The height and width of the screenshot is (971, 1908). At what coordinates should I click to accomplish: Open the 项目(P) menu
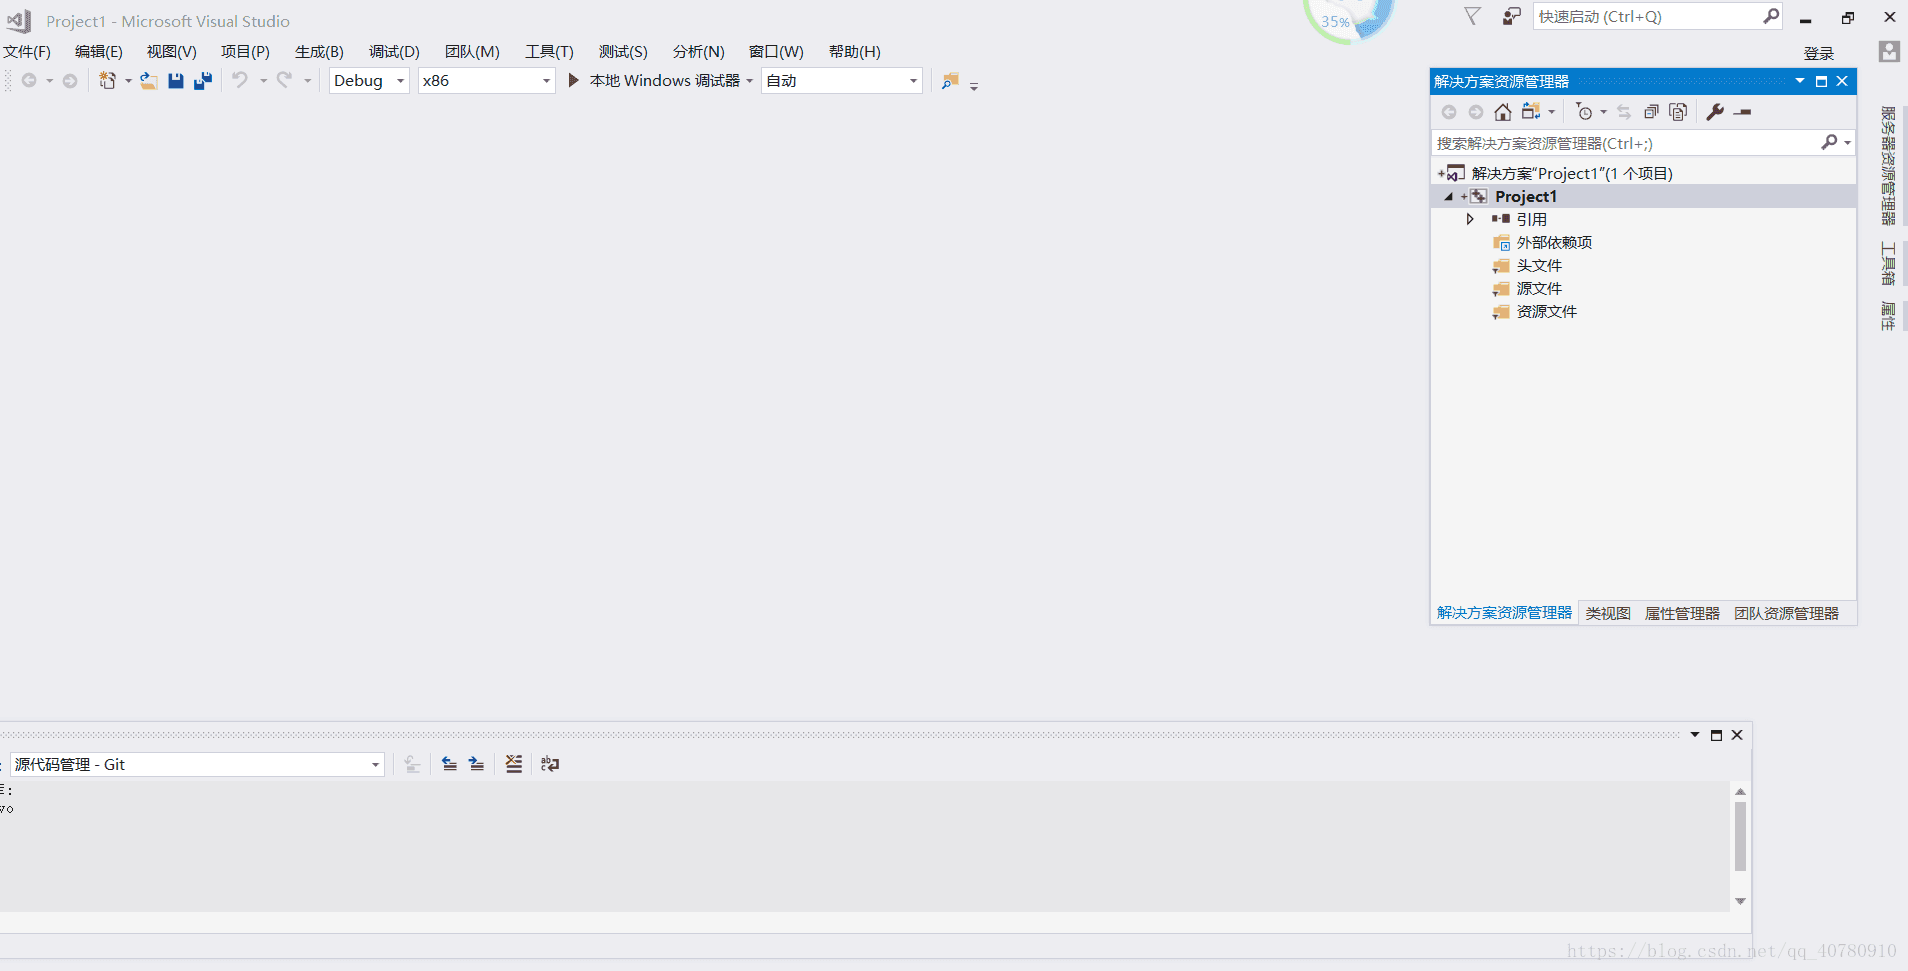[x=245, y=52]
